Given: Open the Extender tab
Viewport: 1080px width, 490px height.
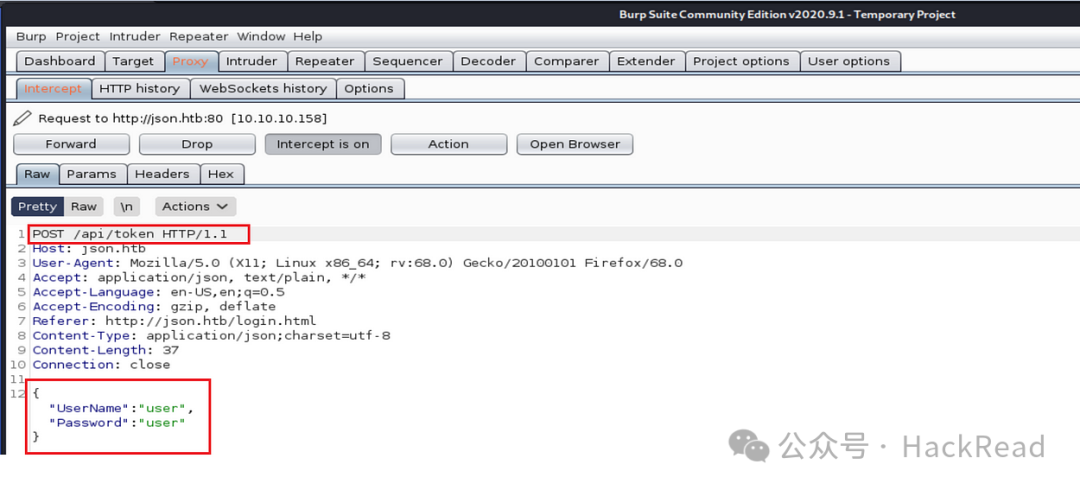Looking at the screenshot, I should (x=646, y=61).
